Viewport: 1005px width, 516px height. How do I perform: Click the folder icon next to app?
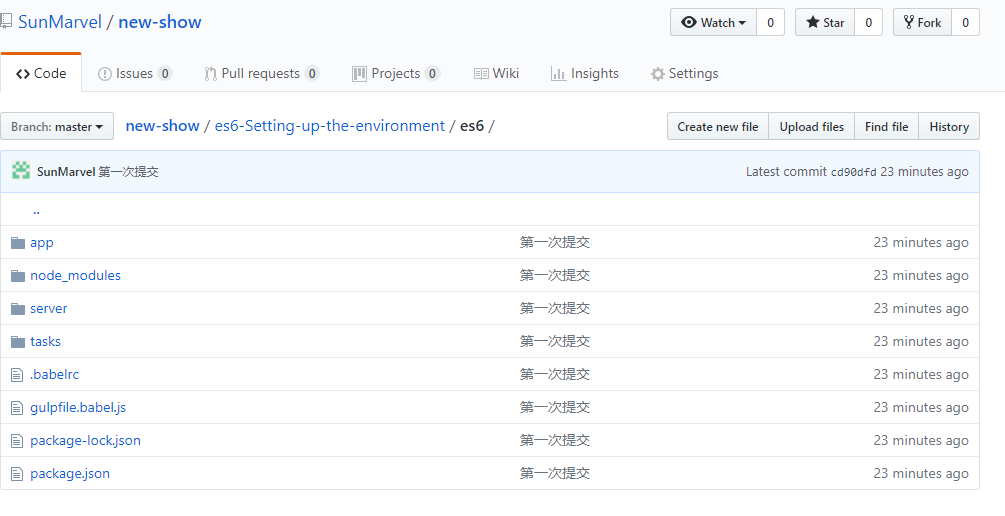[18, 243]
